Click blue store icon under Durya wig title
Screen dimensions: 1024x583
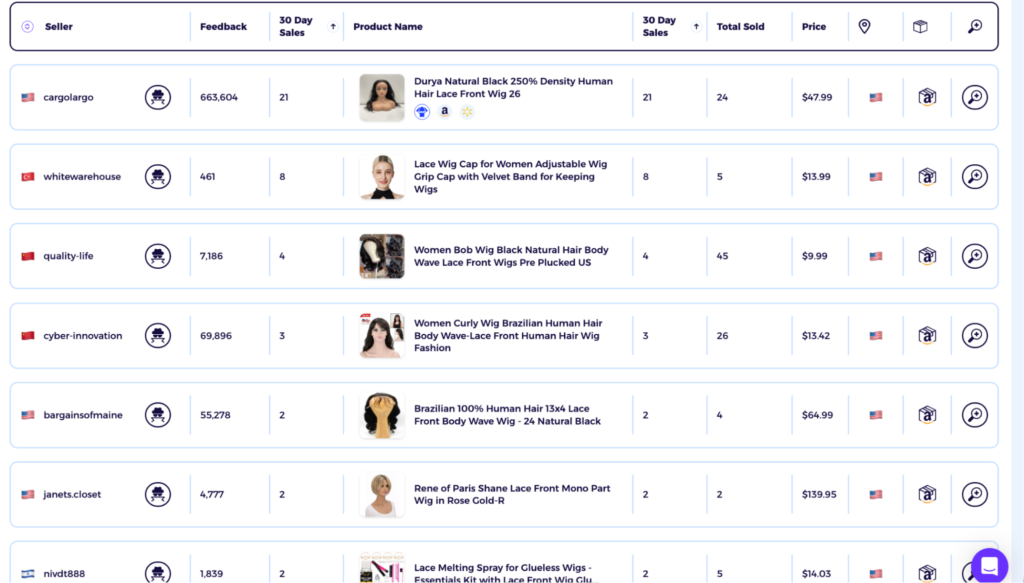pos(422,112)
